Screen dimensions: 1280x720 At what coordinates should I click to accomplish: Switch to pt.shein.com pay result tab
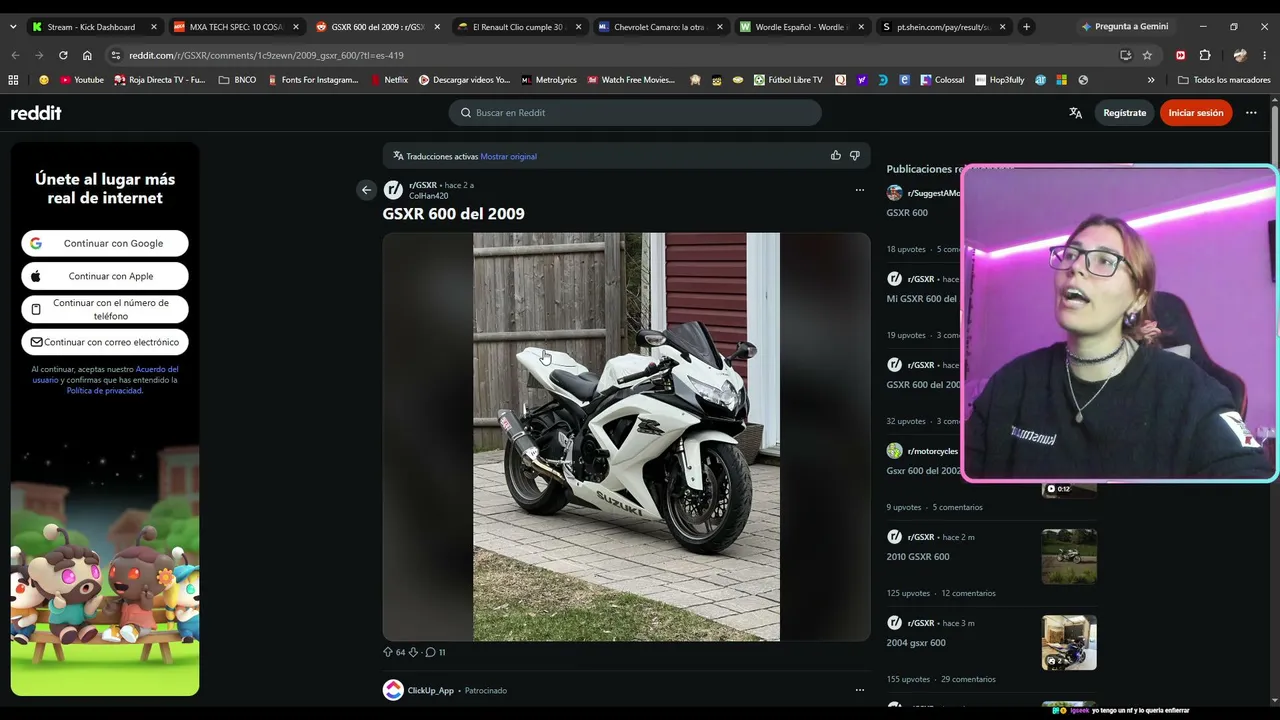click(943, 27)
